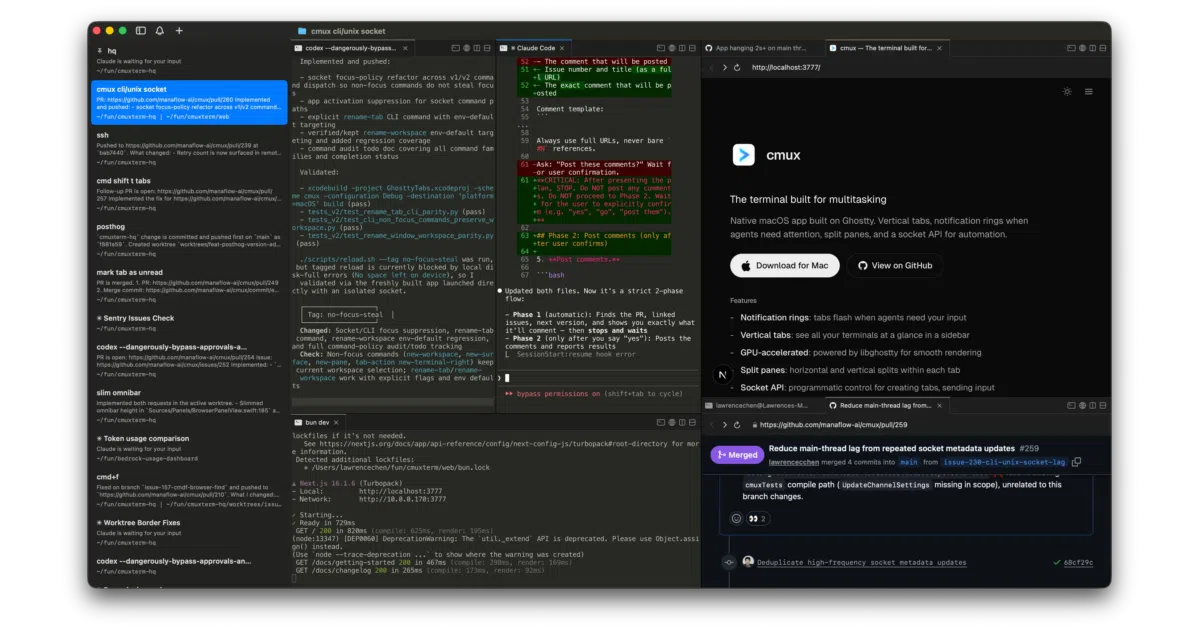This screenshot has height=630, width=1200.
Task: Split bun dev pane side by side
Action: [x=682, y=422]
